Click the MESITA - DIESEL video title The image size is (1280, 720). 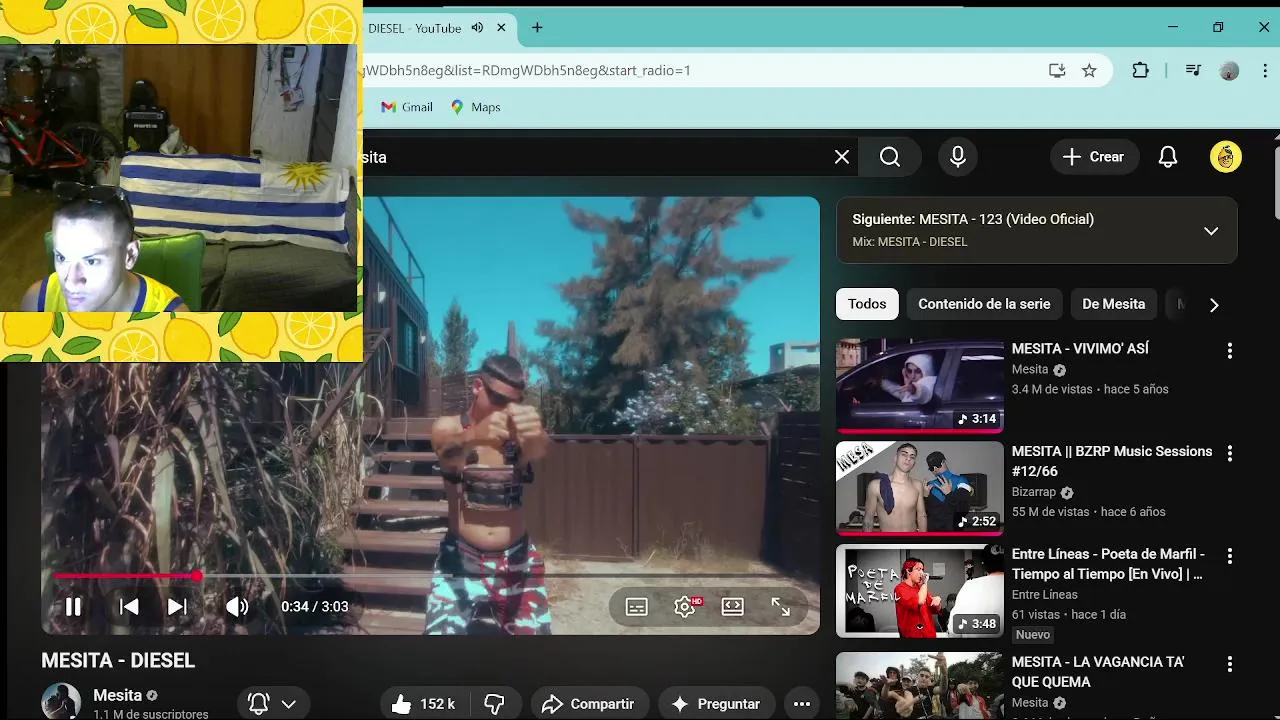point(118,661)
